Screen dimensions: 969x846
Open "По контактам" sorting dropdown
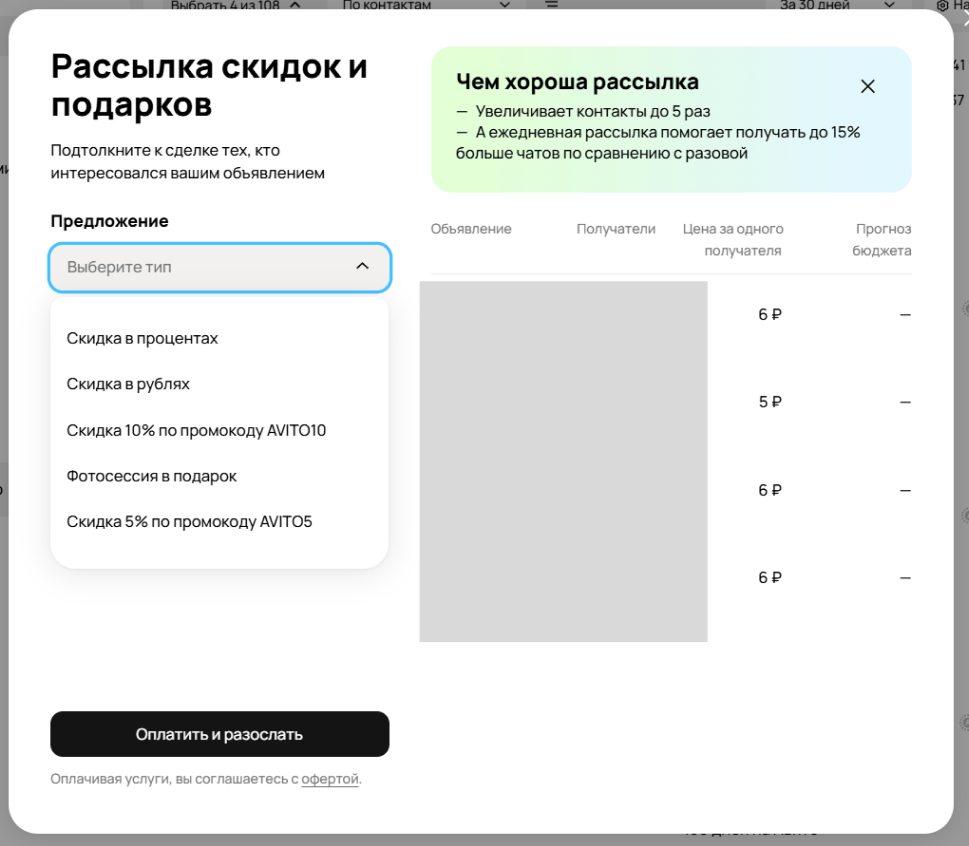click(426, 5)
